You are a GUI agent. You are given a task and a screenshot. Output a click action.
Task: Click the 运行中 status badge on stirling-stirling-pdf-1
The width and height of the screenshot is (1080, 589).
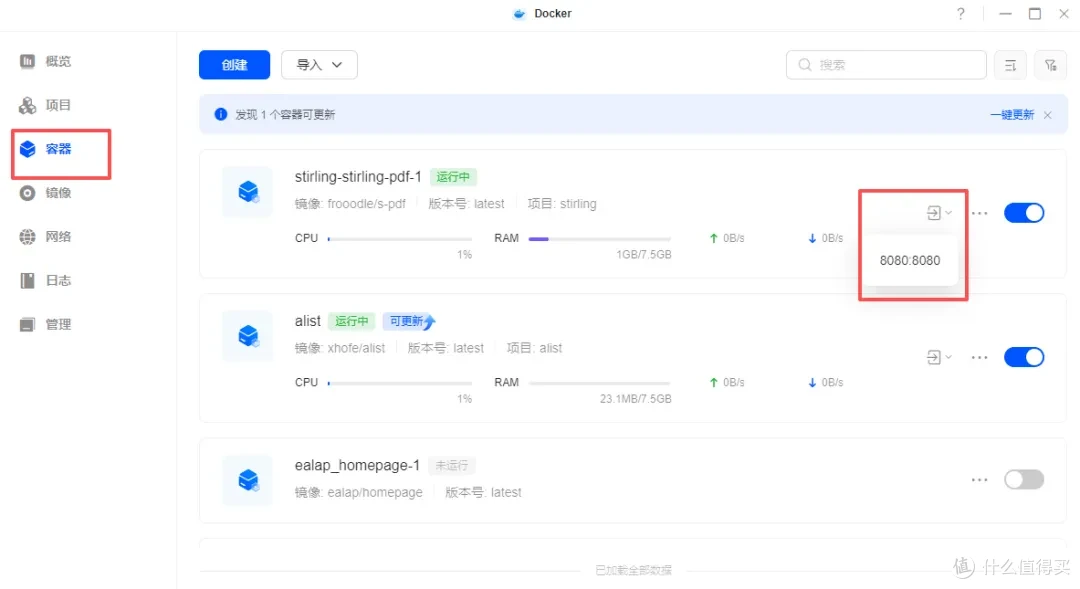[453, 177]
